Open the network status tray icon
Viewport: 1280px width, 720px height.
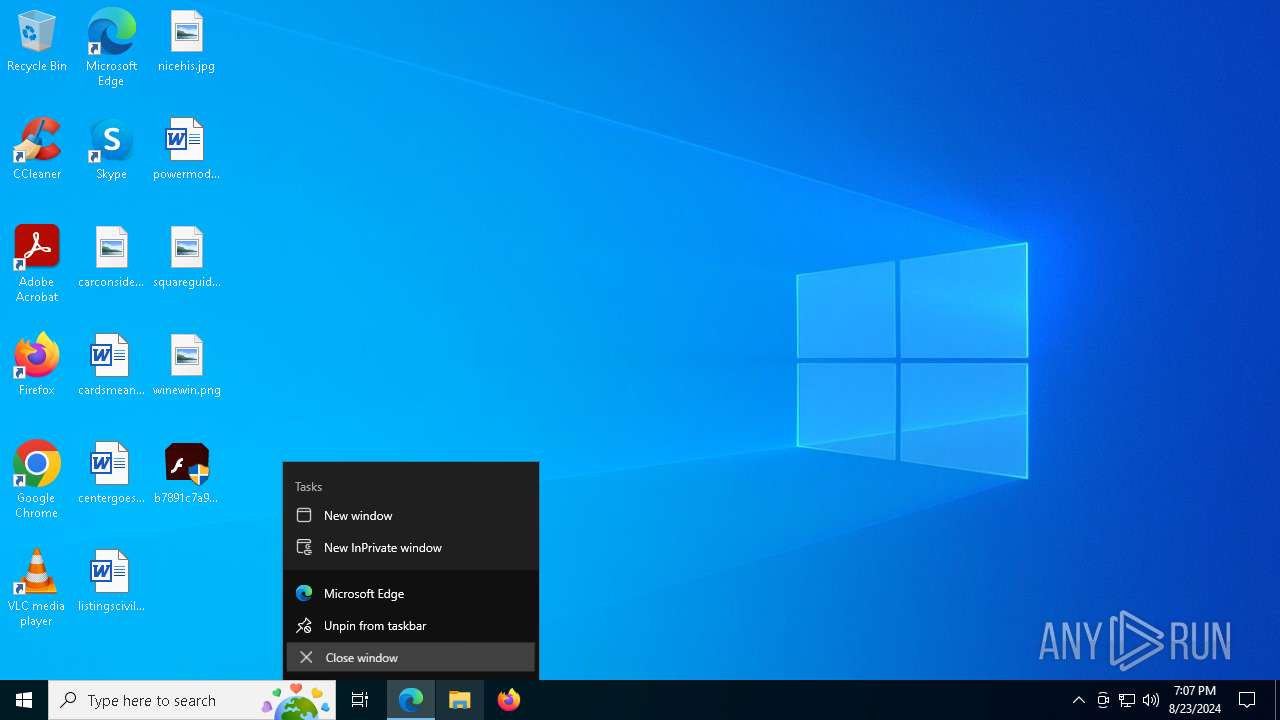coord(1127,700)
